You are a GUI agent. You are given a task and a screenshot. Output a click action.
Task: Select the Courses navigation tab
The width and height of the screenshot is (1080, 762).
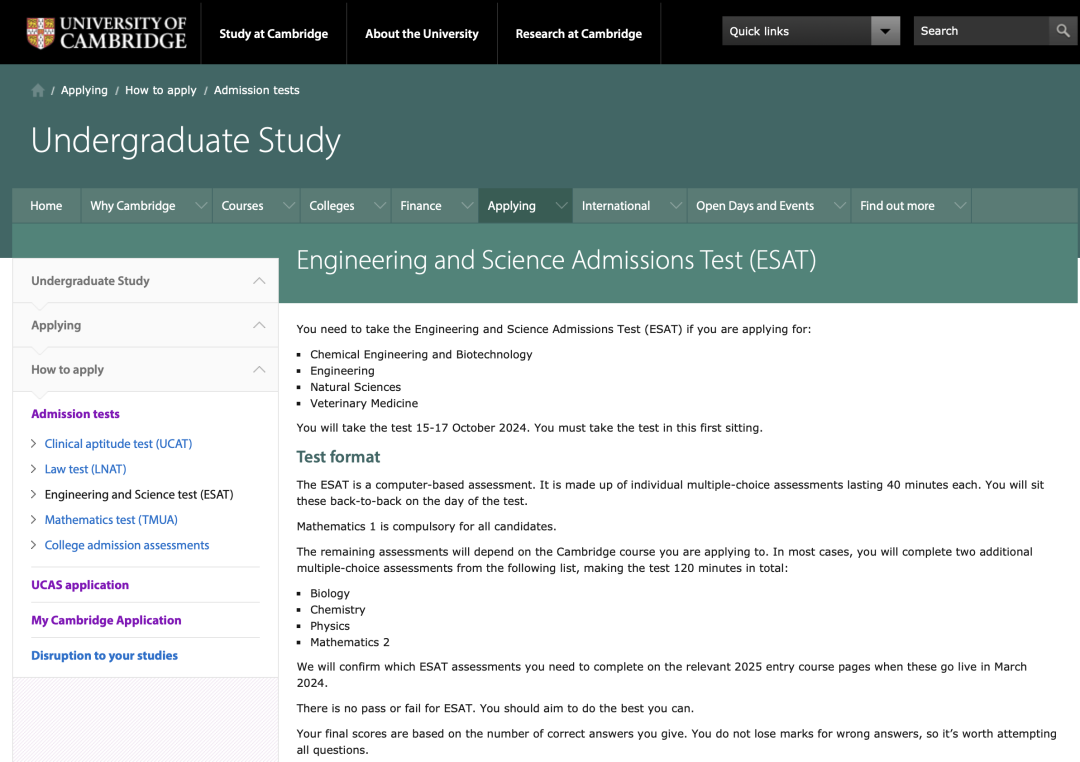tap(242, 205)
